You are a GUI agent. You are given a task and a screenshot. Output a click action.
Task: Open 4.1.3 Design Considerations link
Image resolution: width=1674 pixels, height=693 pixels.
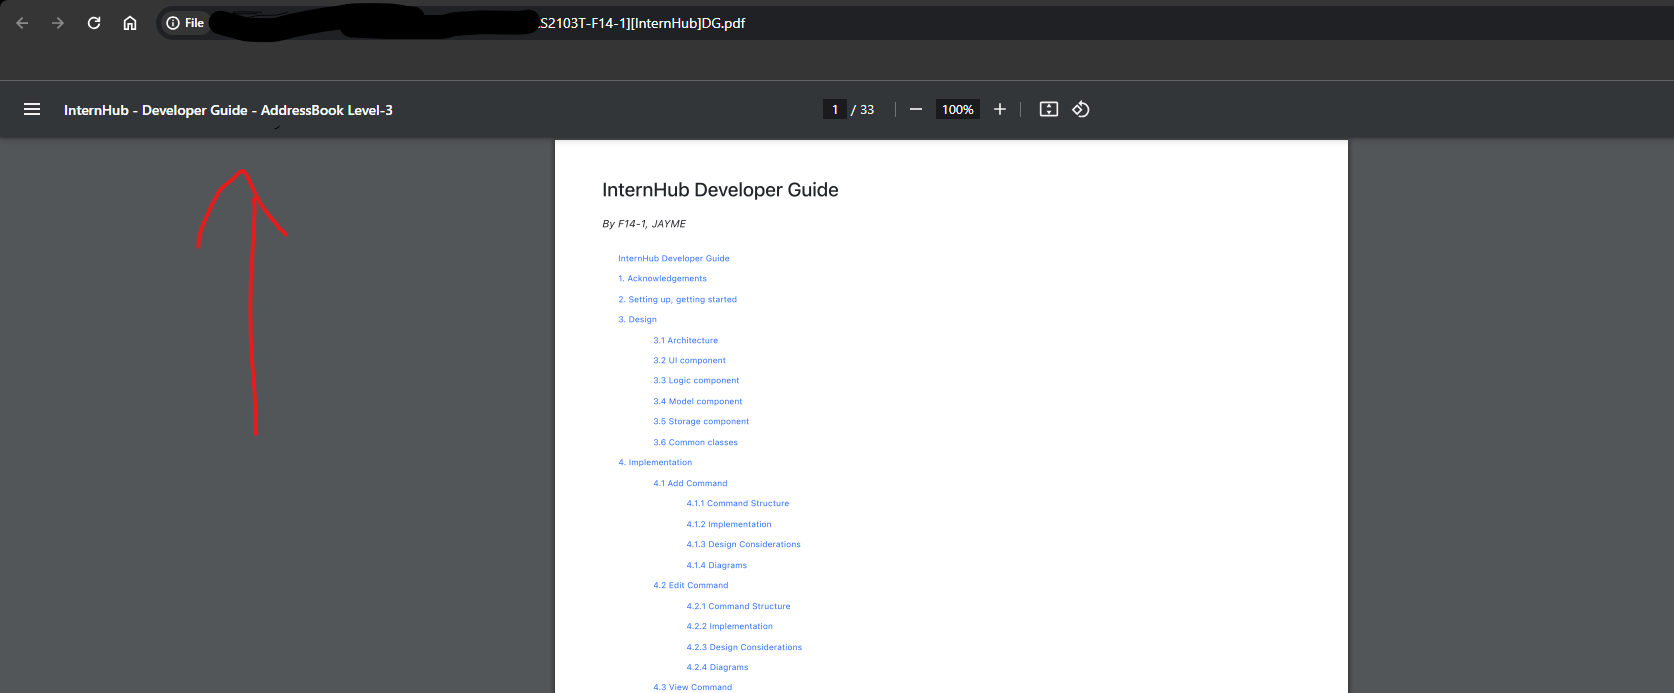pos(743,545)
